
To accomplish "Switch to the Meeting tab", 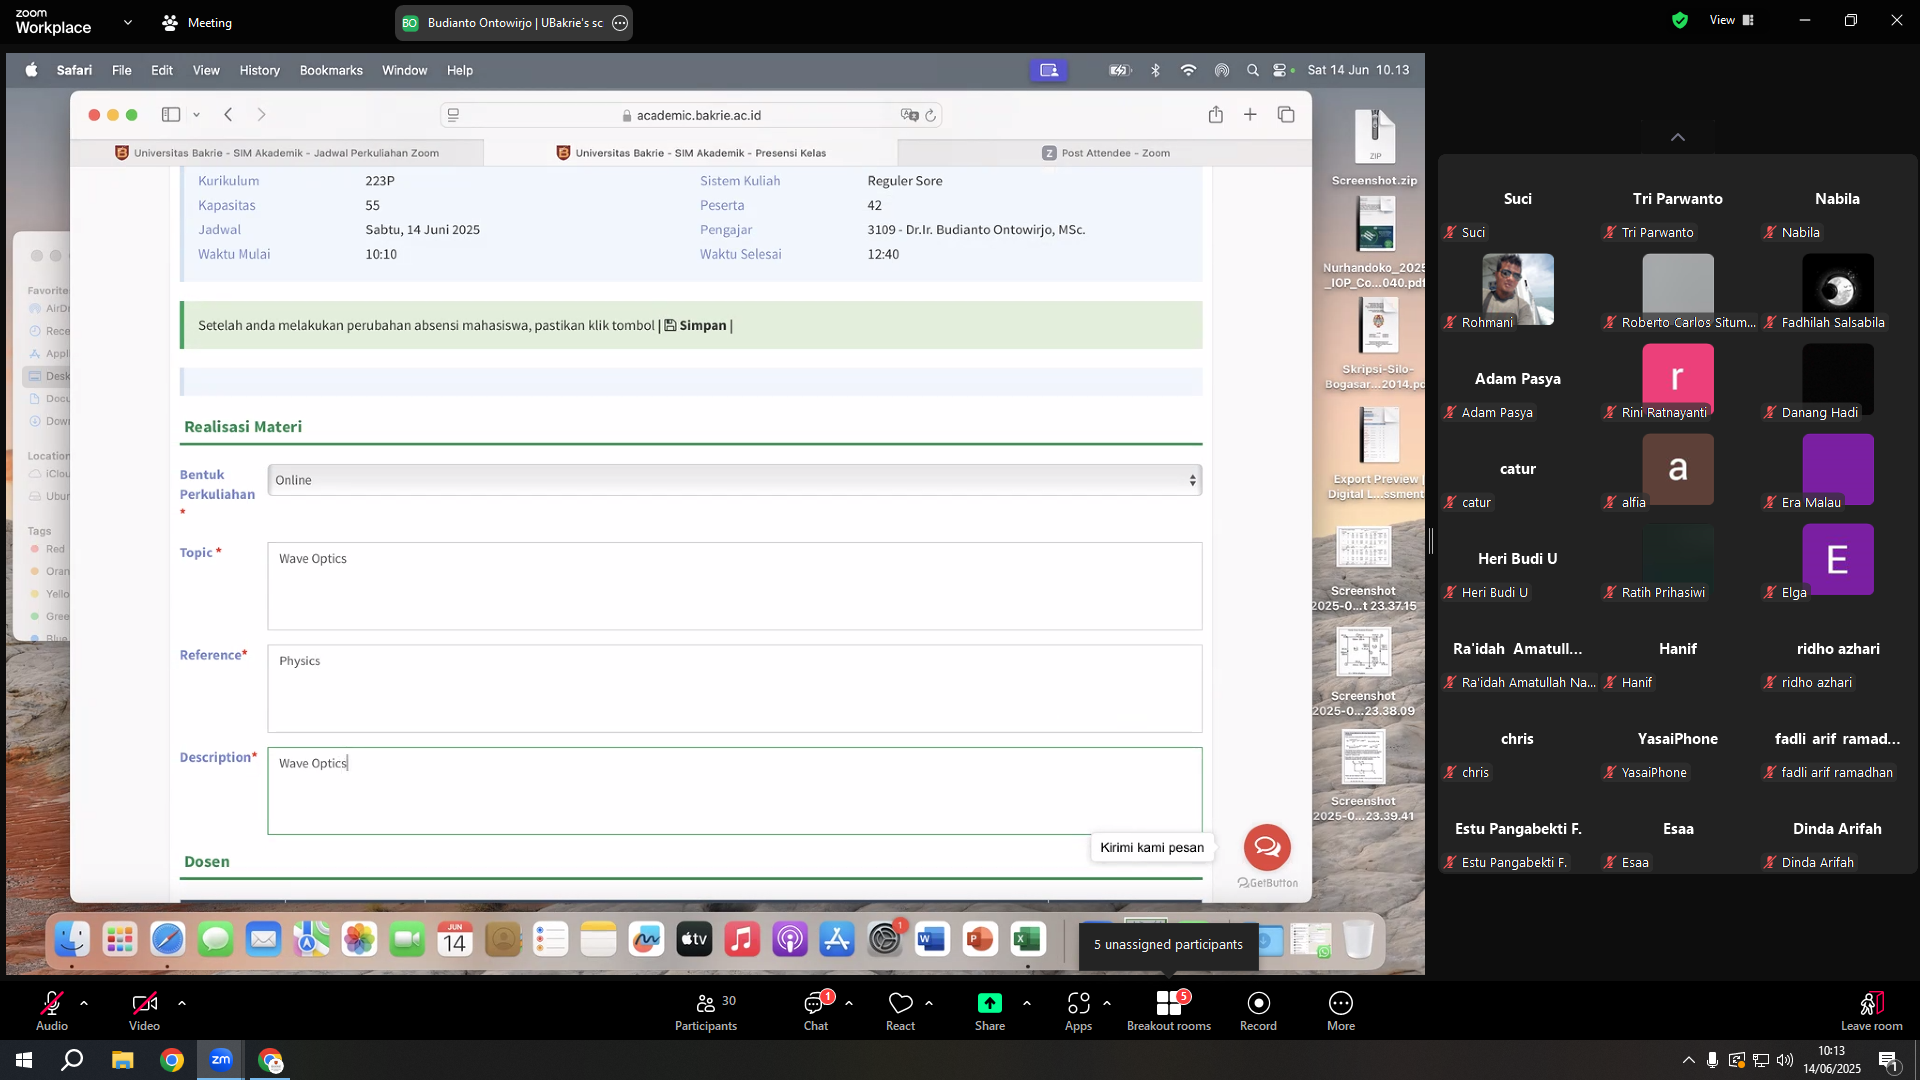I will pyautogui.click(x=197, y=22).
